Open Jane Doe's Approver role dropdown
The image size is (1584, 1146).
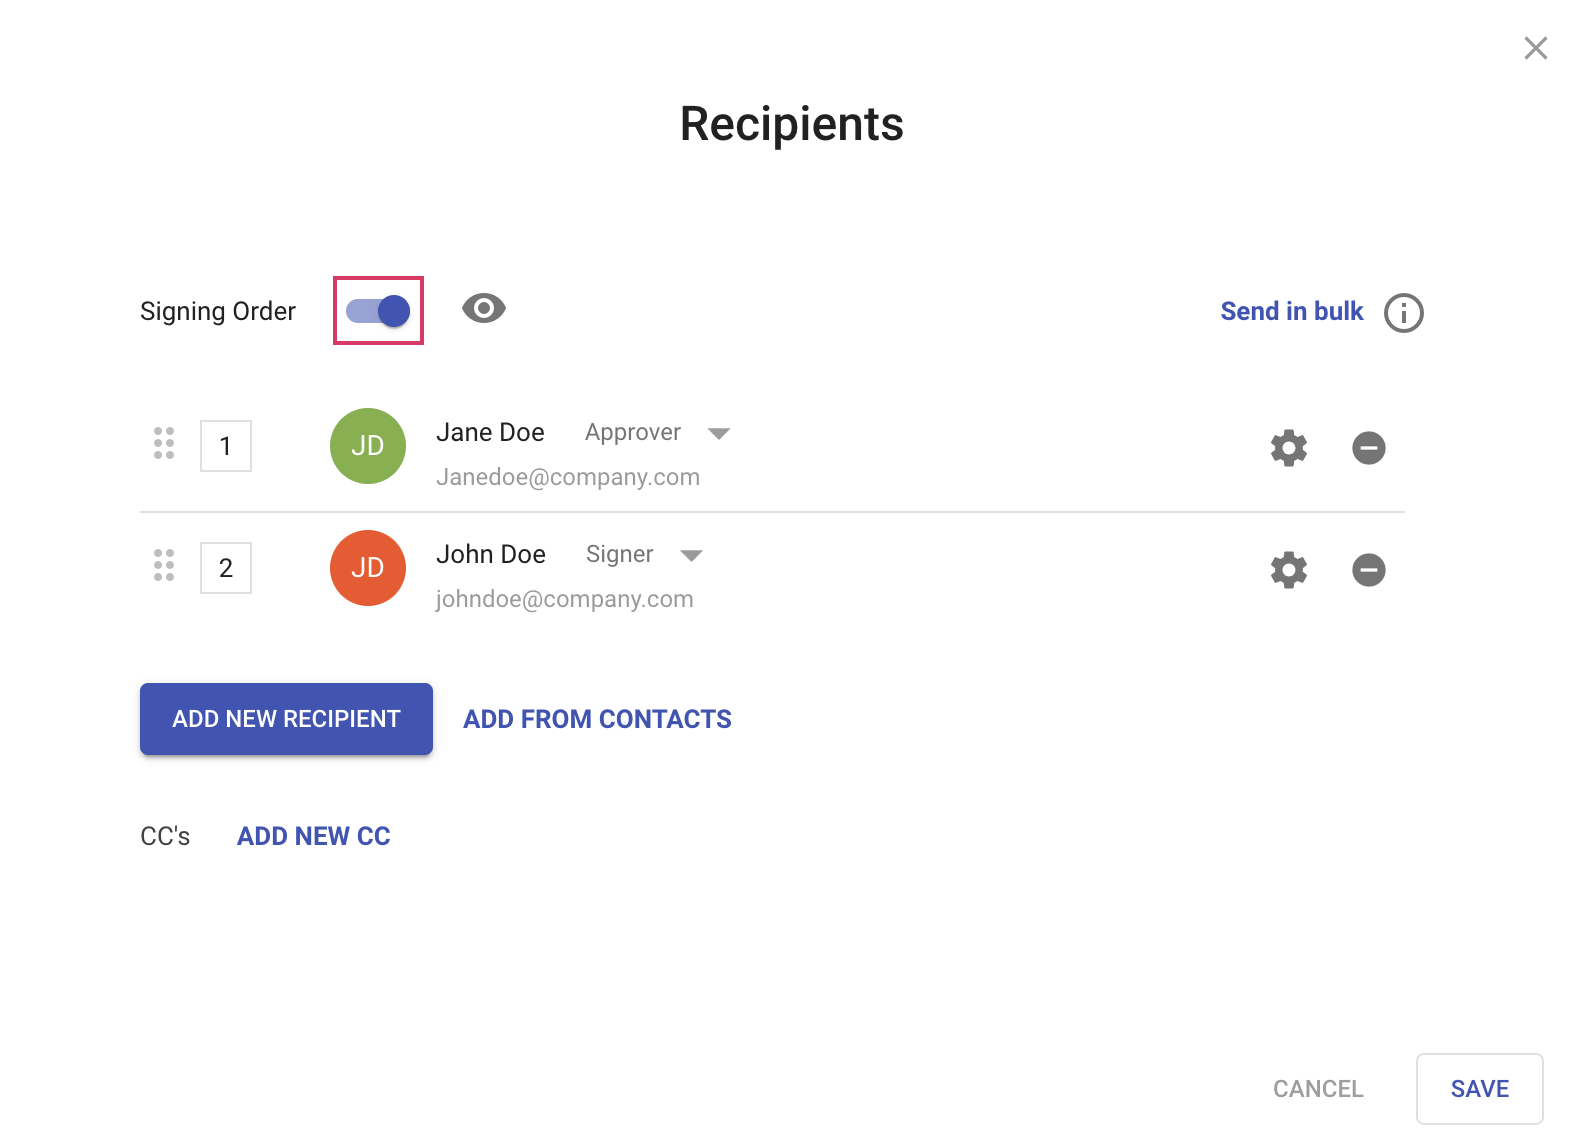(x=718, y=433)
